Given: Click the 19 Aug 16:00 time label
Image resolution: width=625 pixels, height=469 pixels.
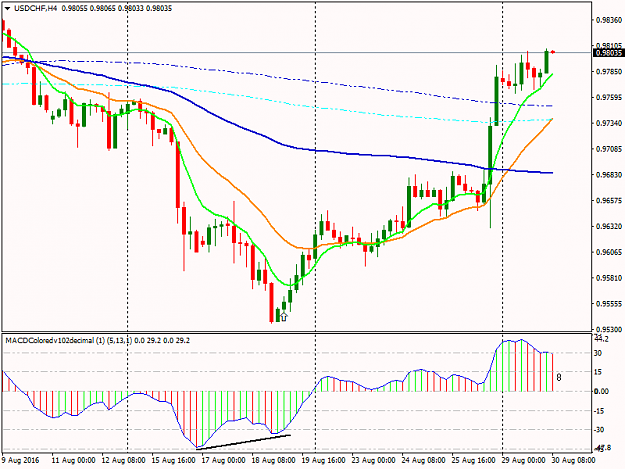Looking at the screenshot, I should 323,460.
